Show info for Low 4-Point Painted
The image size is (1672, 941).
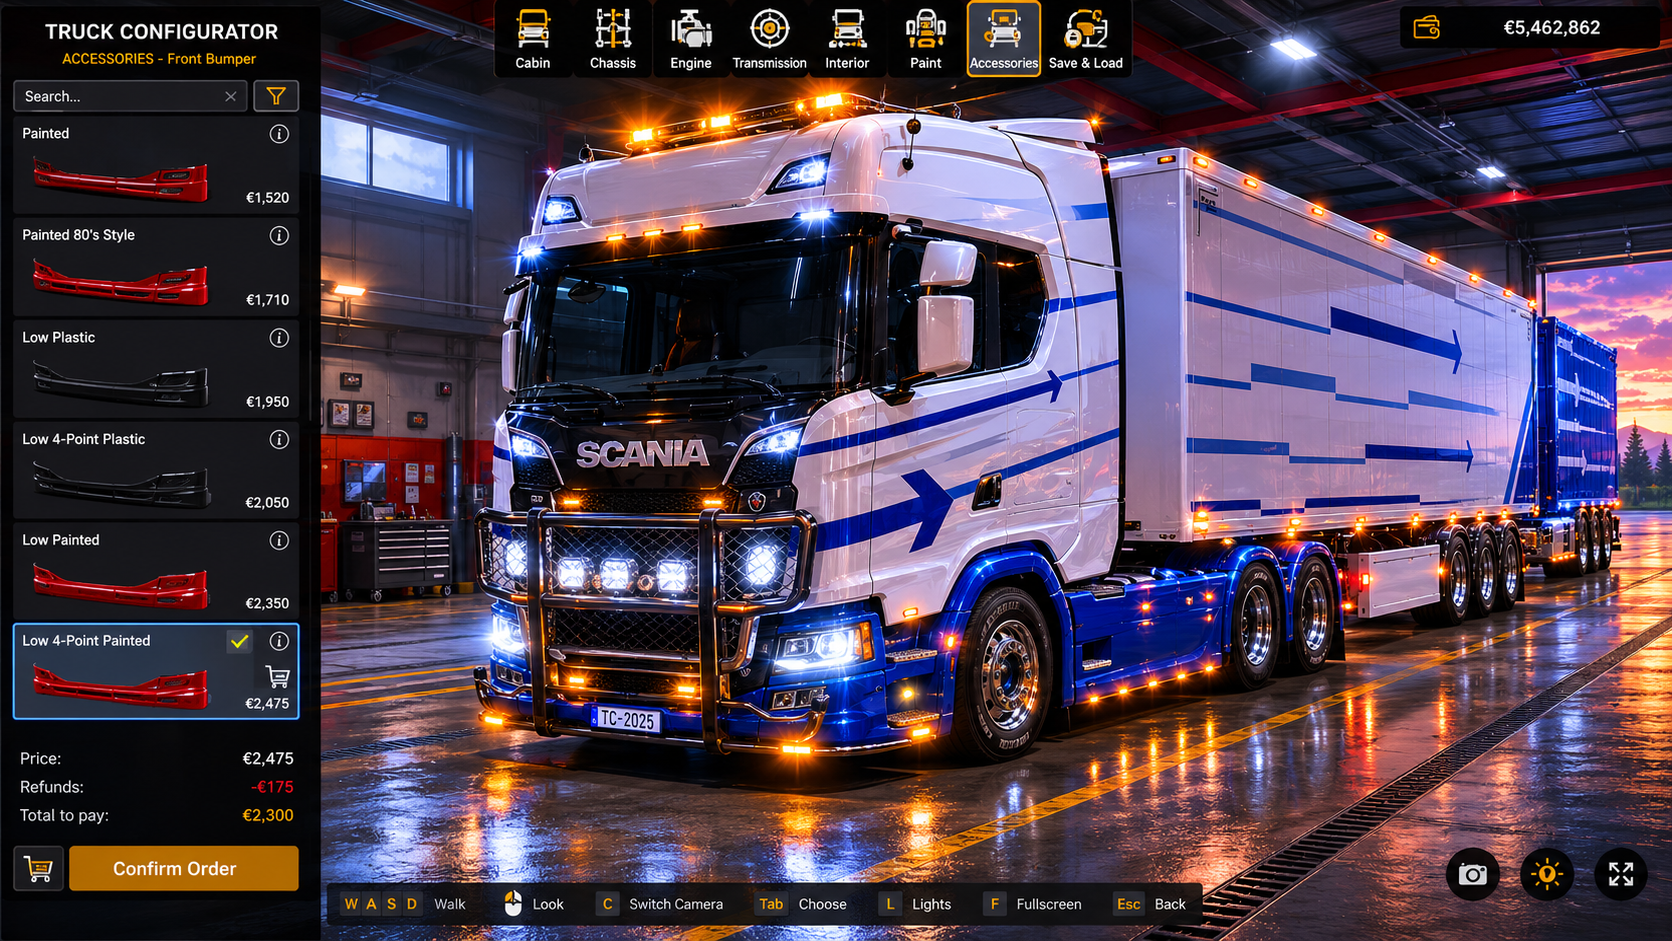(279, 641)
